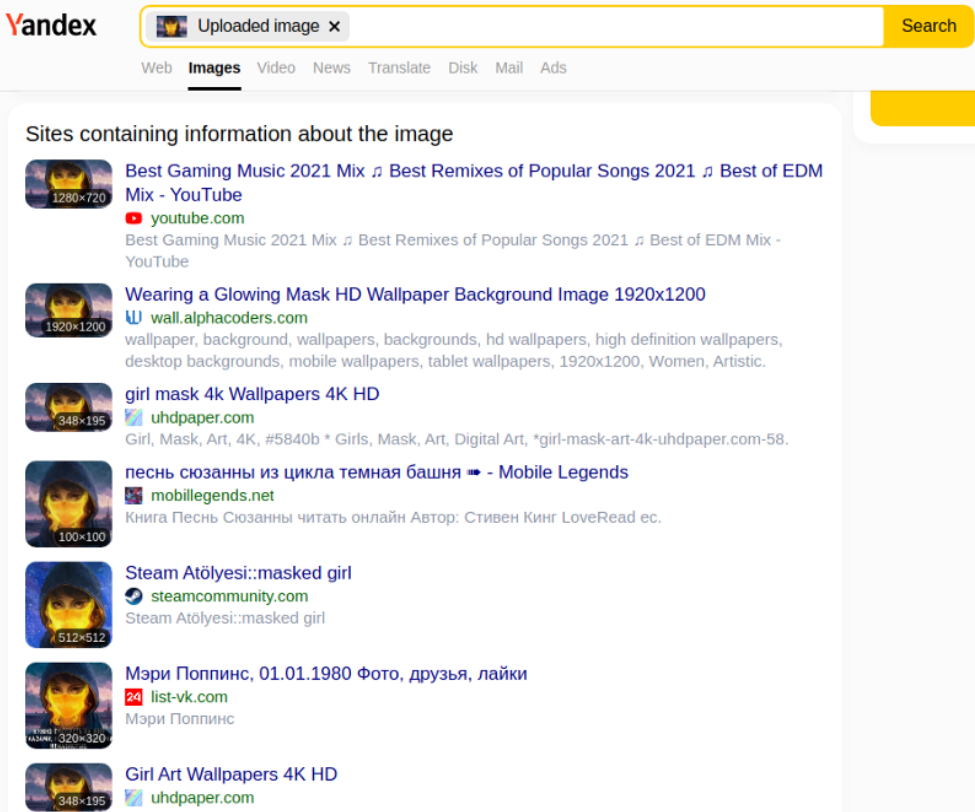This screenshot has width=975, height=812.
Task: Open Steam Atölyesi::masked girl result link
Action: tap(238, 573)
